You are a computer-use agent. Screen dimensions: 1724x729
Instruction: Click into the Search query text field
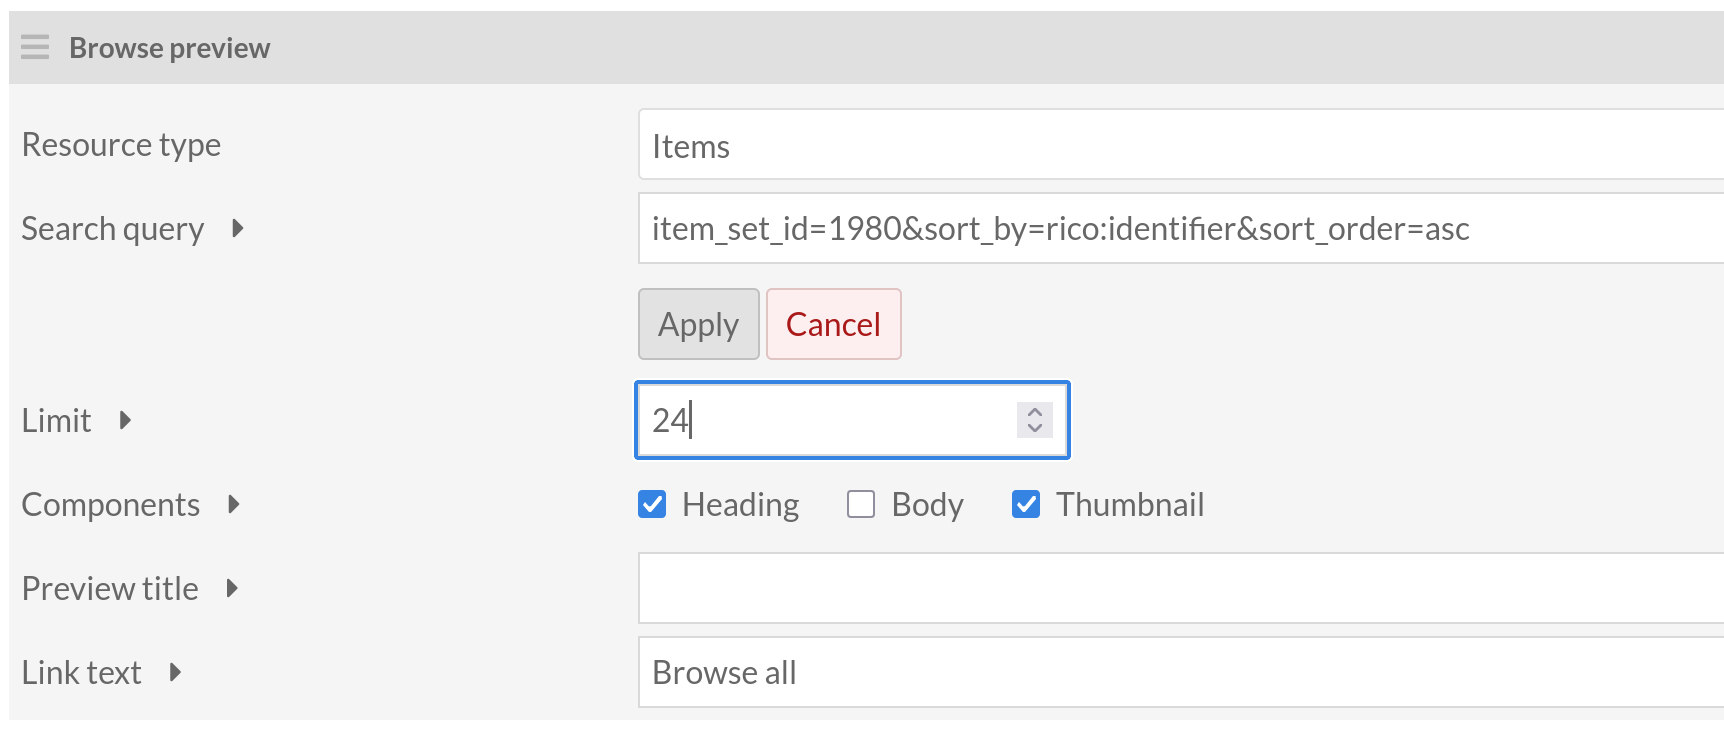(x=1180, y=229)
